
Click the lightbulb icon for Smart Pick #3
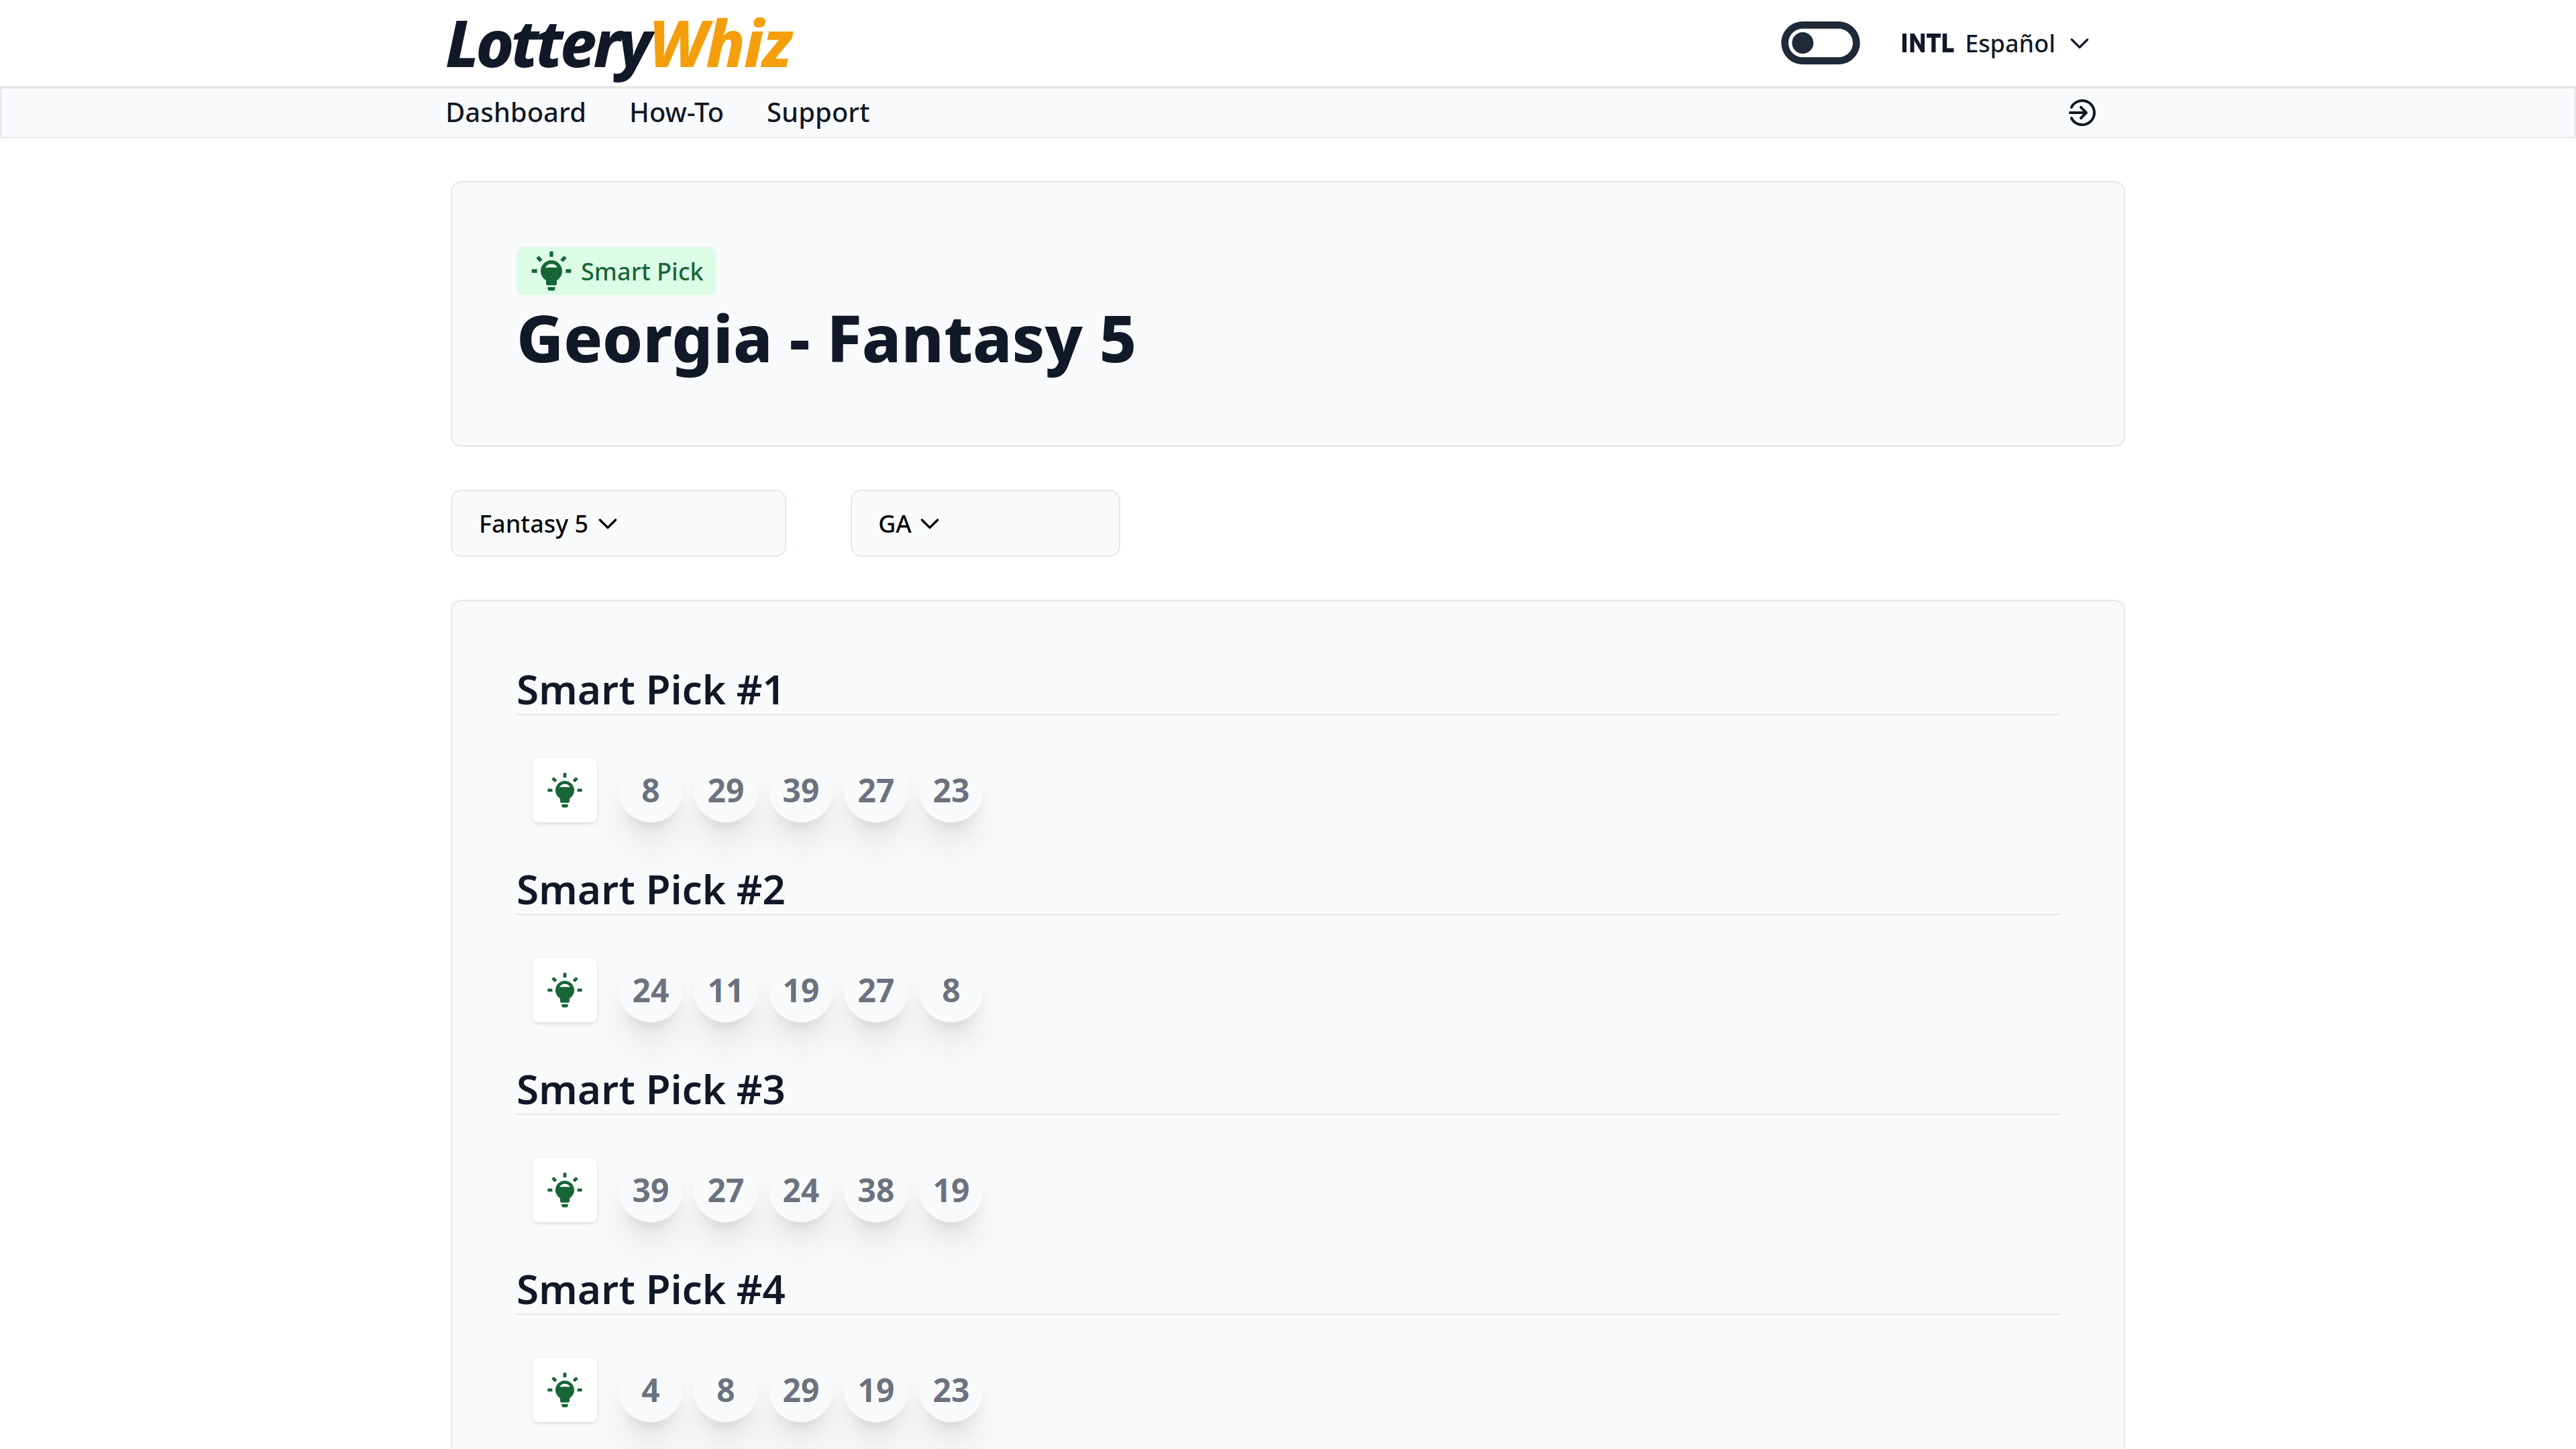(565, 1190)
